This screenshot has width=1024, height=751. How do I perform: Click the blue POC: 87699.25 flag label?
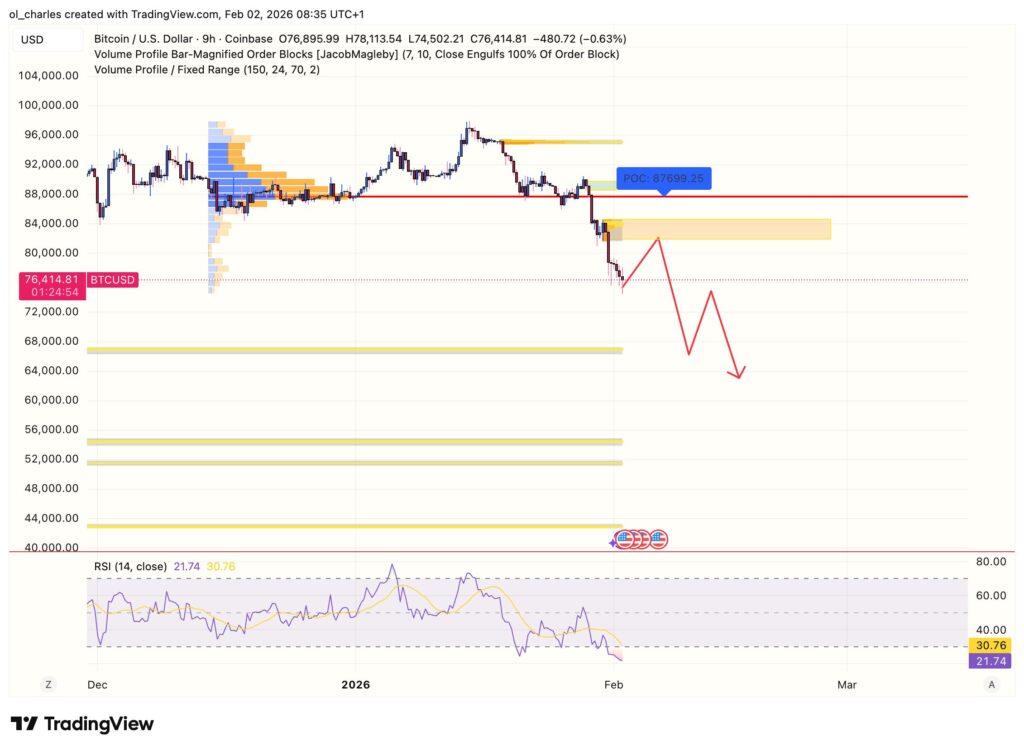(666, 179)
